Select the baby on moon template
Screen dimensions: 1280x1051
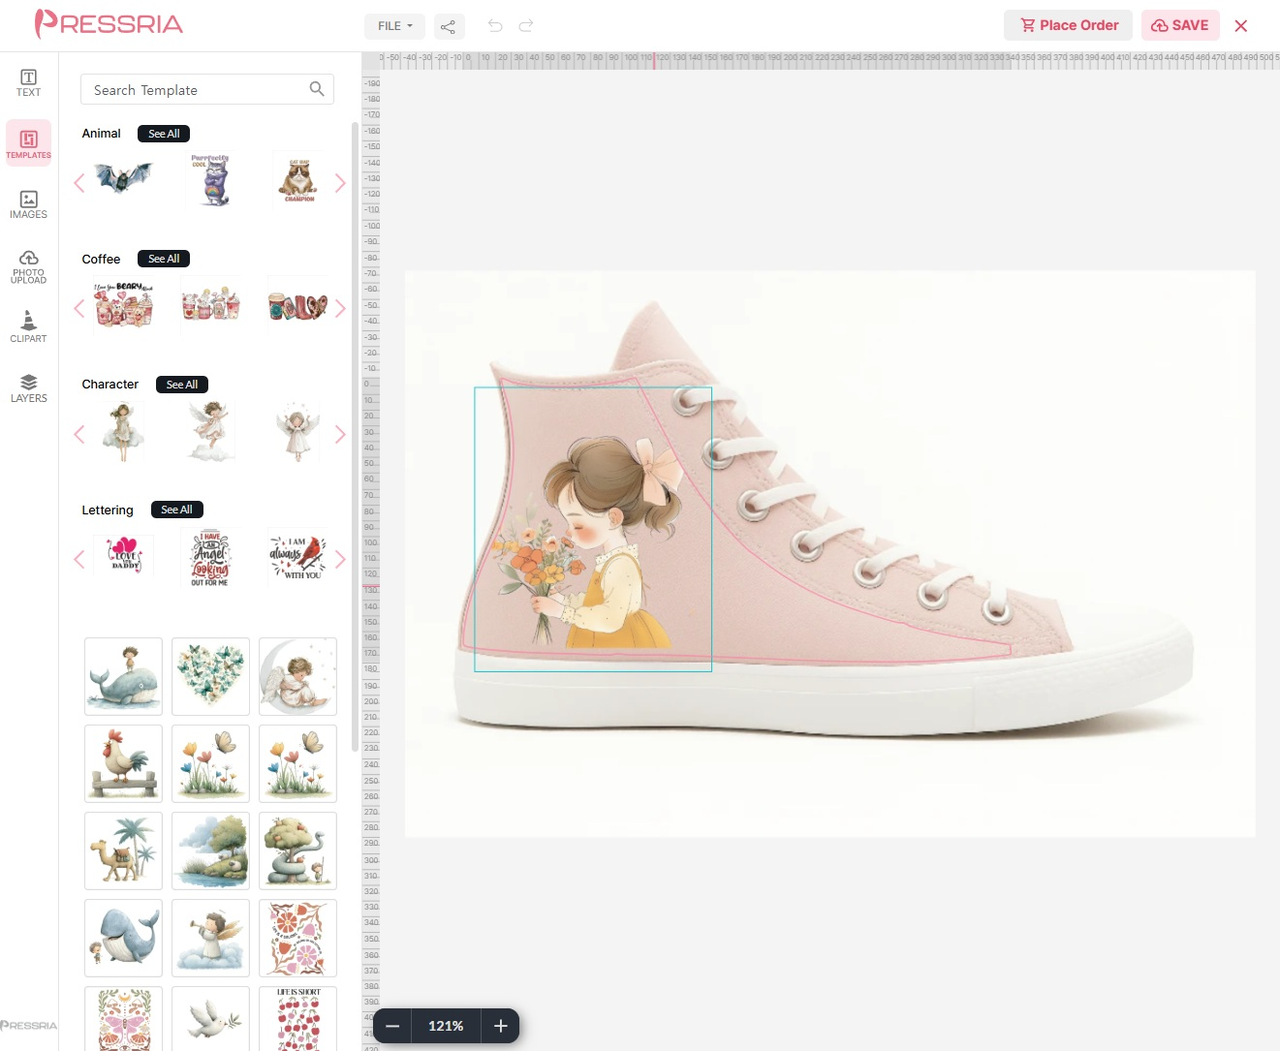[298, 677]
